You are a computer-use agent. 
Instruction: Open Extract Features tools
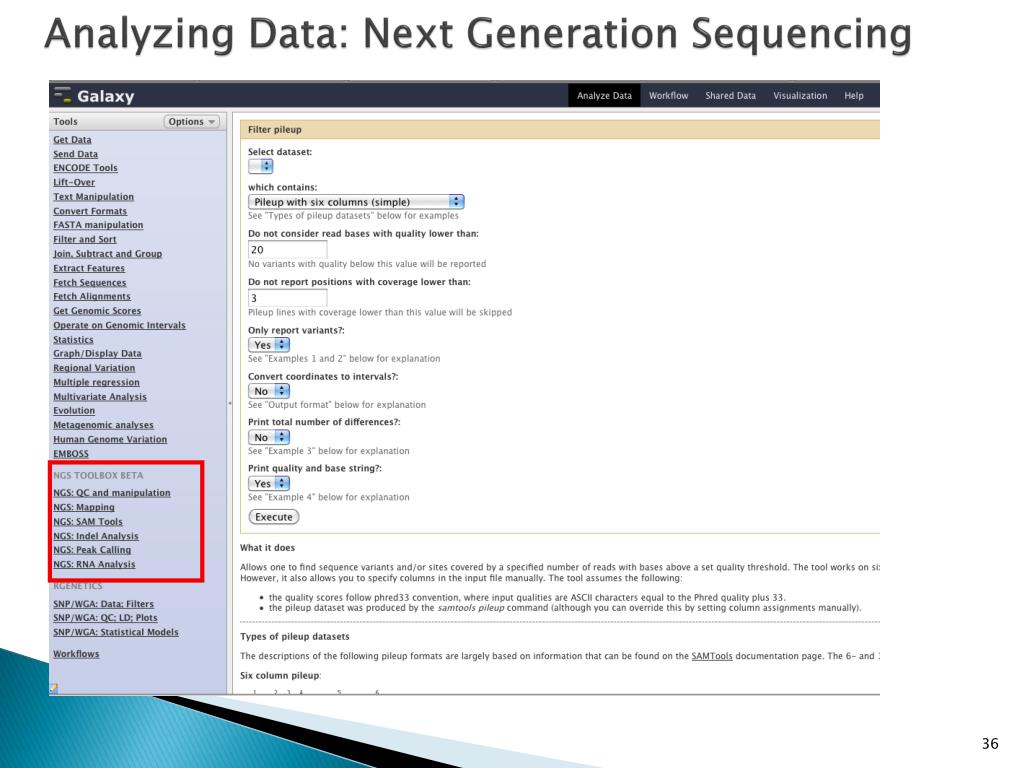click(x=89, y=268)
